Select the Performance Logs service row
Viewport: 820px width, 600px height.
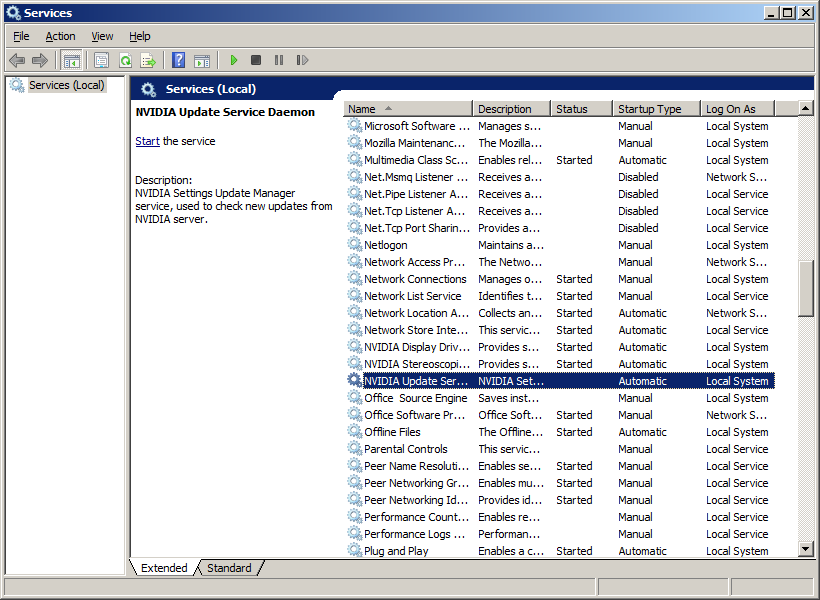point(560,534)
